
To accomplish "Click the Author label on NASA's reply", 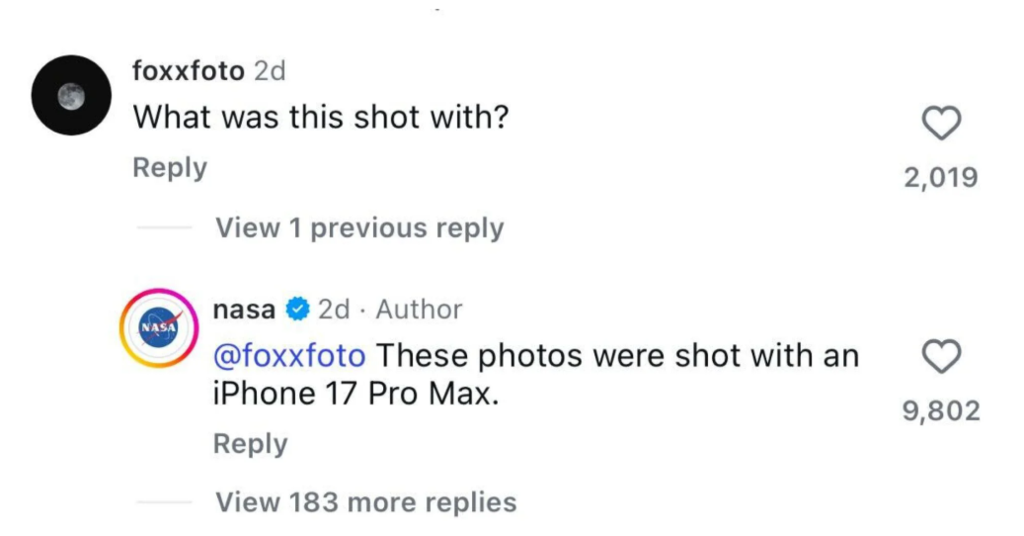I will click(419, 310).
